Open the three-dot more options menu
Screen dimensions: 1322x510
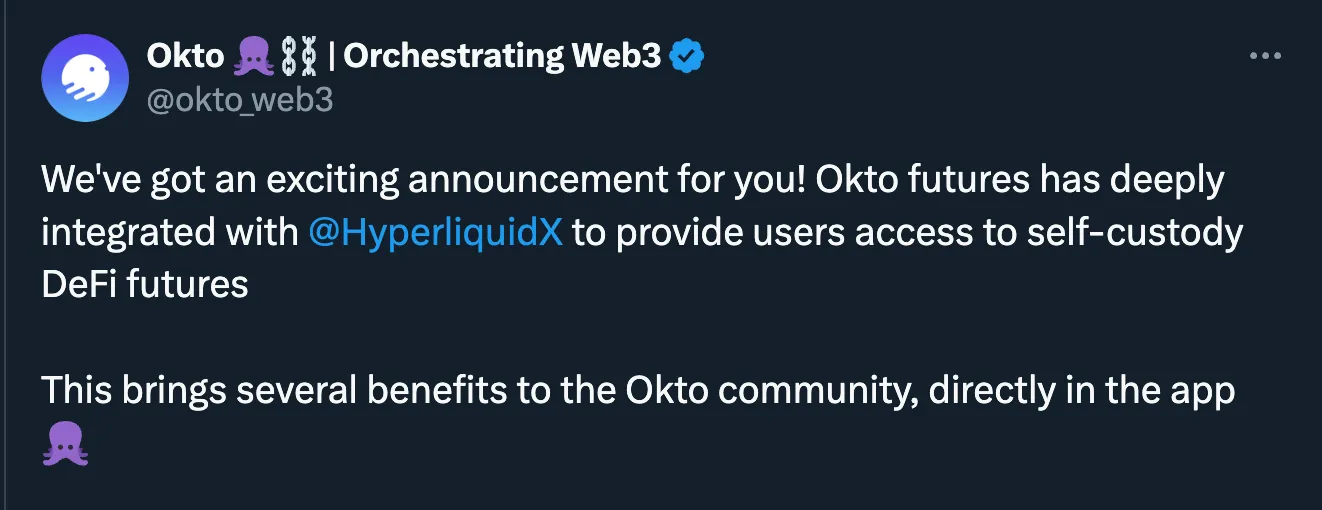(x=1265, y=57)
